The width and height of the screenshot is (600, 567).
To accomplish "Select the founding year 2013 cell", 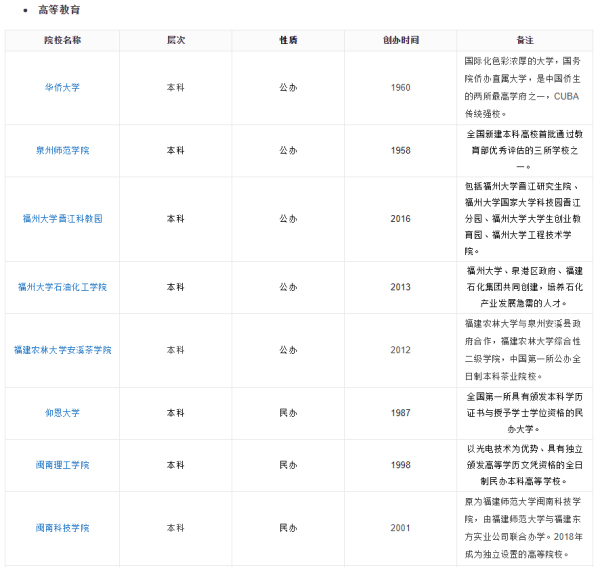I will click(x=401, y=287).
